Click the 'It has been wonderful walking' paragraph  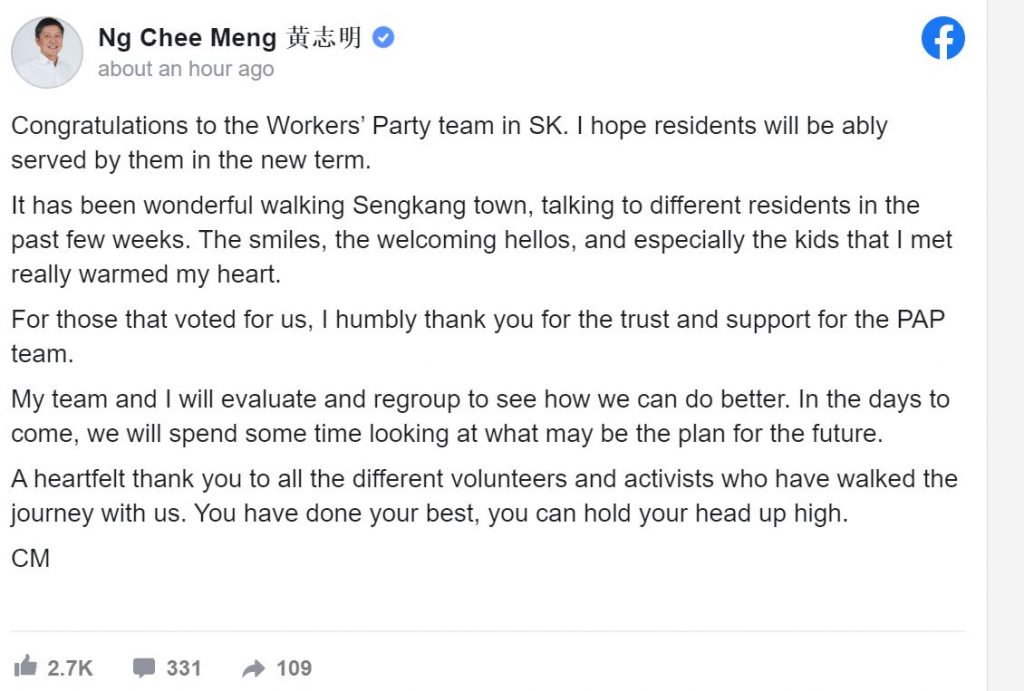(x=482, y=240)
